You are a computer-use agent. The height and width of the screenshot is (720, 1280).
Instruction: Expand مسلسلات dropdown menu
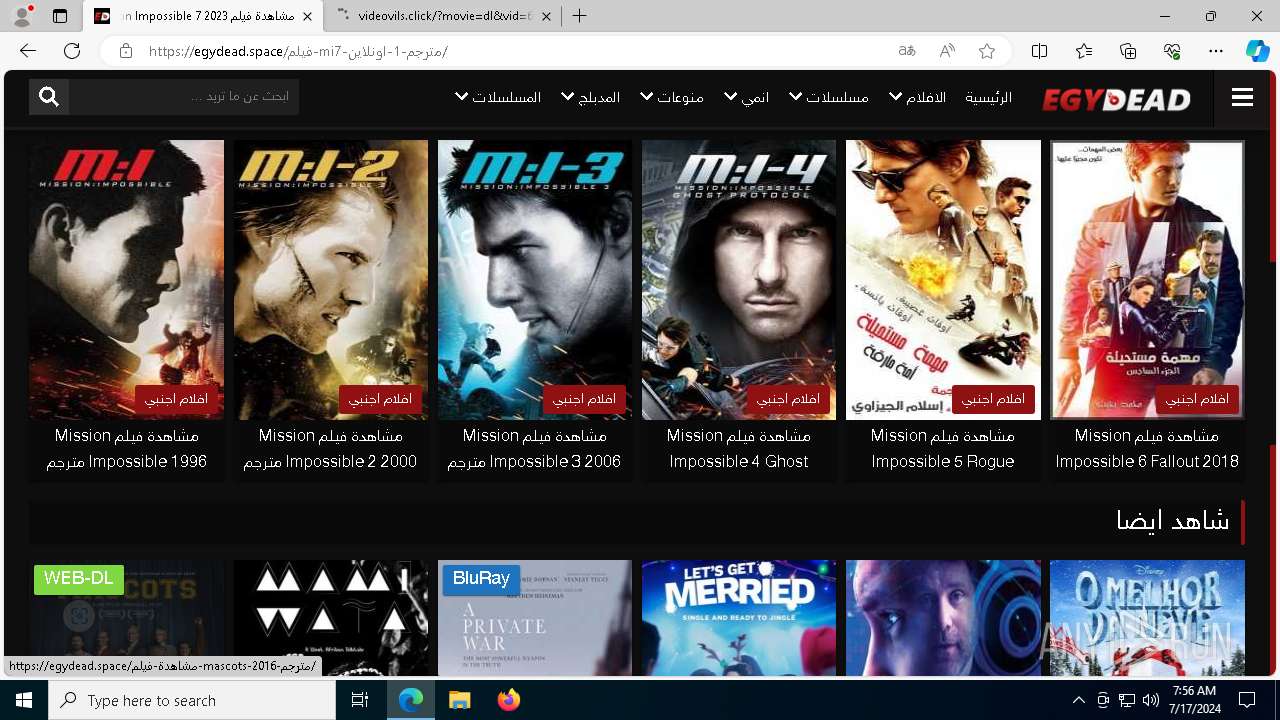click(829, 97)
